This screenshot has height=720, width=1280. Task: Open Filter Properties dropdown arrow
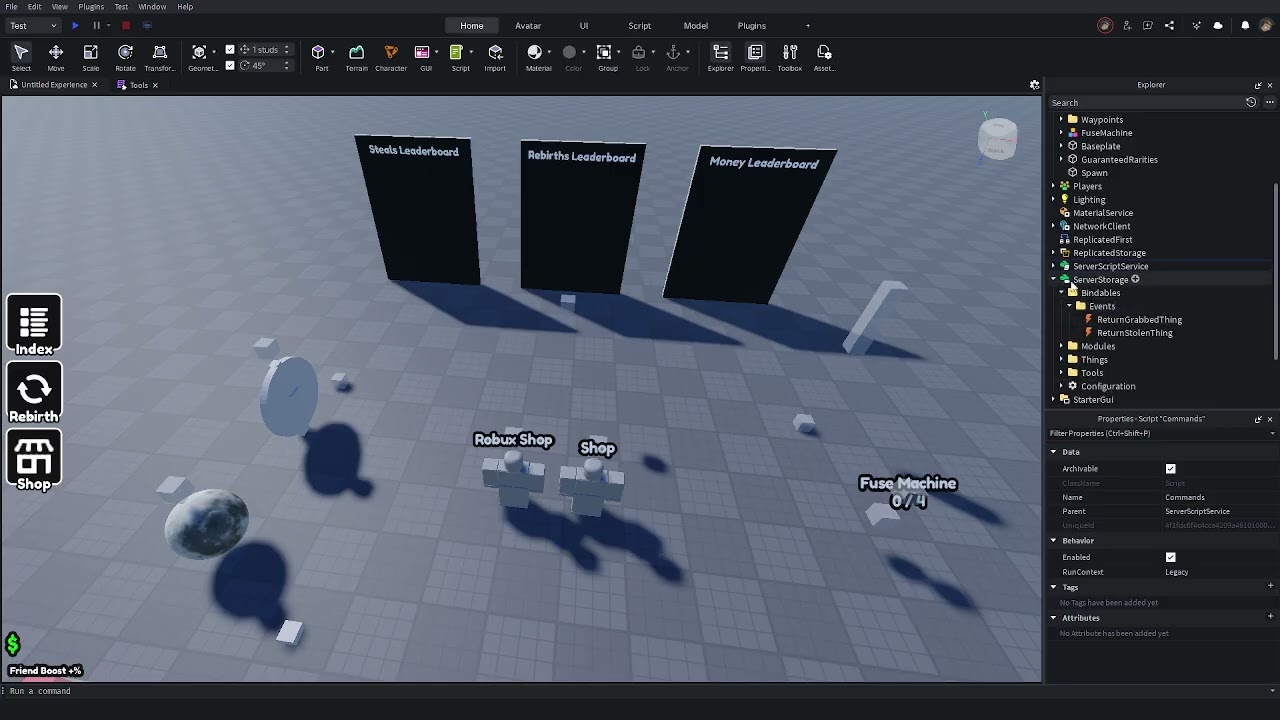pos(1272,434)
